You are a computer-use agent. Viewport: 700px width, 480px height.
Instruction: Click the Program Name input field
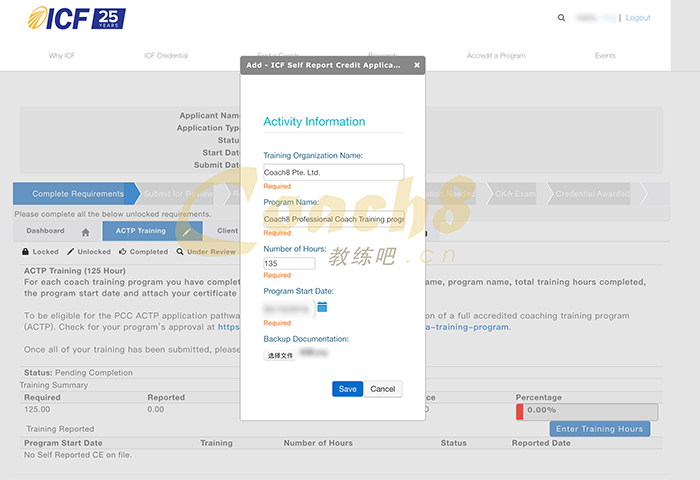tap(333, 218)
